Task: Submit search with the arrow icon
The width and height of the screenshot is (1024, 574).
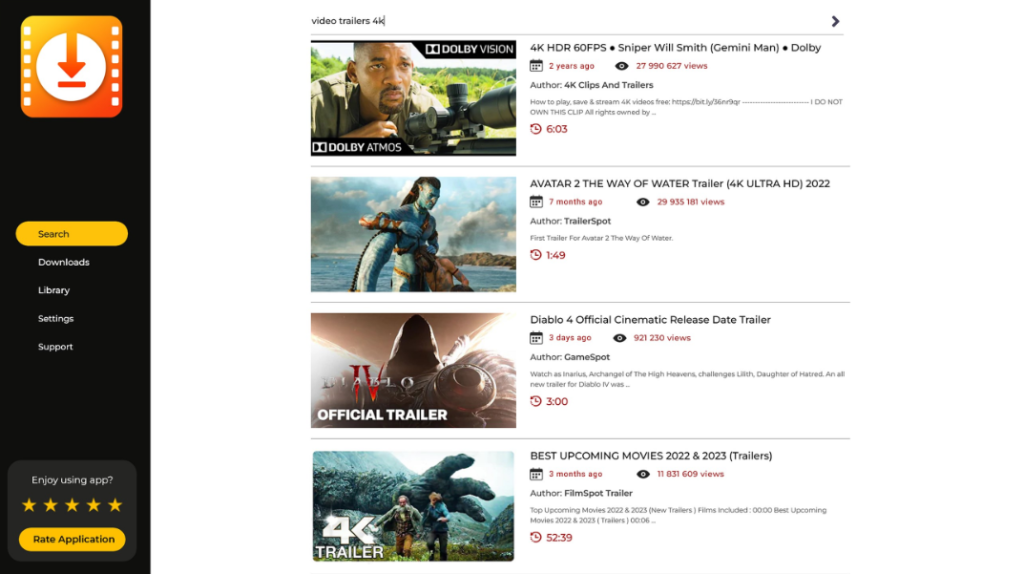Action: 835,22
